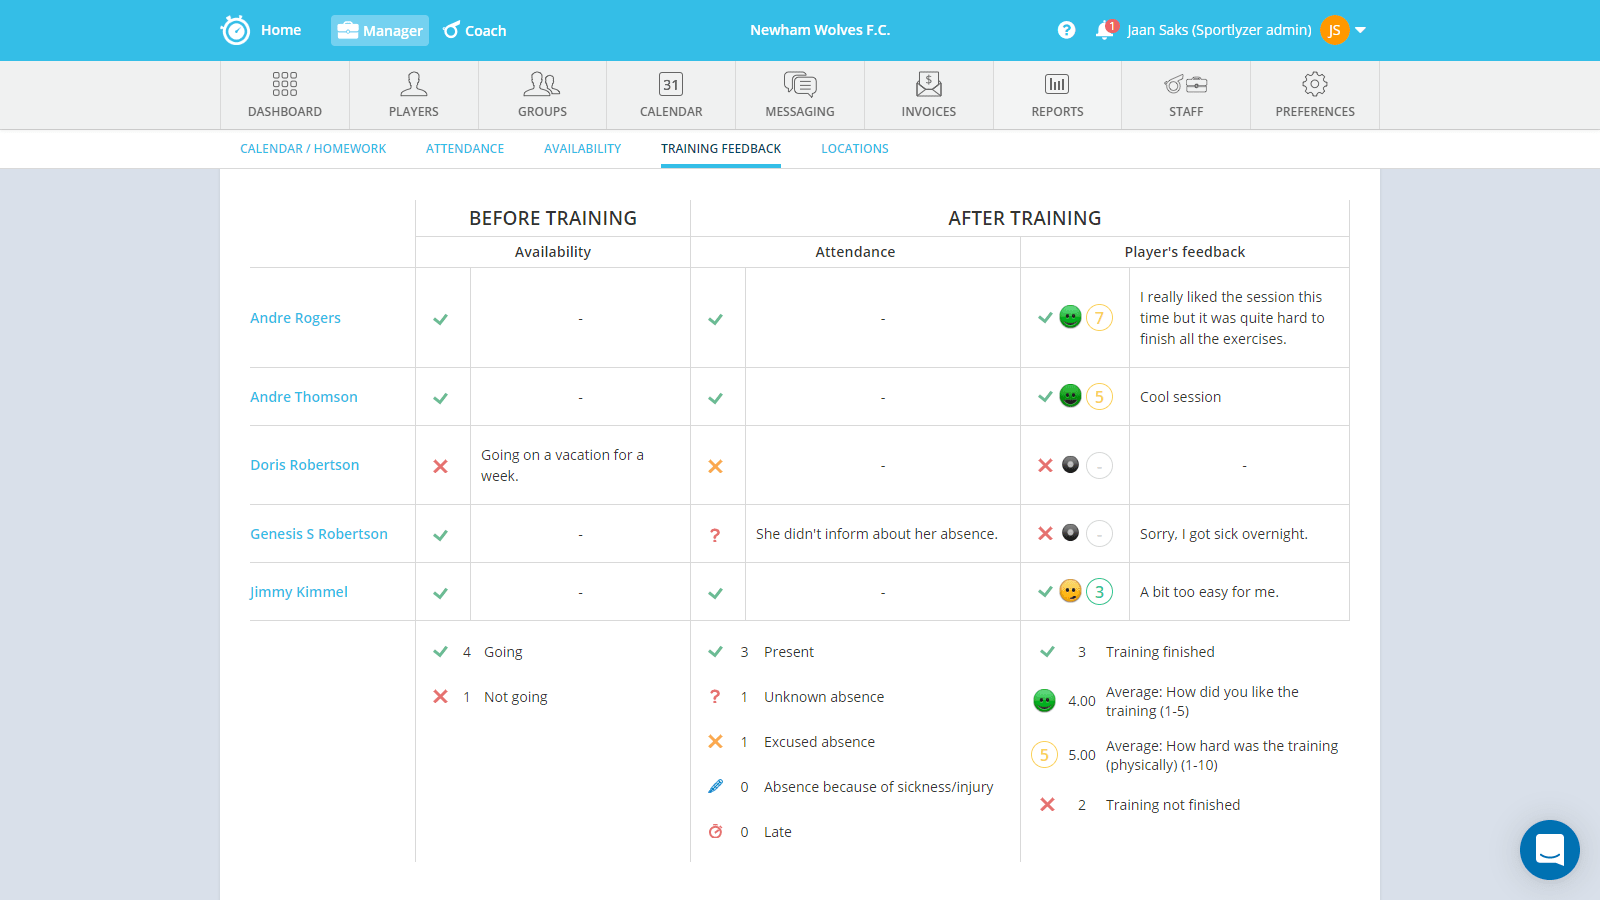Viewport: 1600px width, 900px height.
Task: Click Andre Rogers' difficulty rating 7 circle
Action: [1099, 318]
